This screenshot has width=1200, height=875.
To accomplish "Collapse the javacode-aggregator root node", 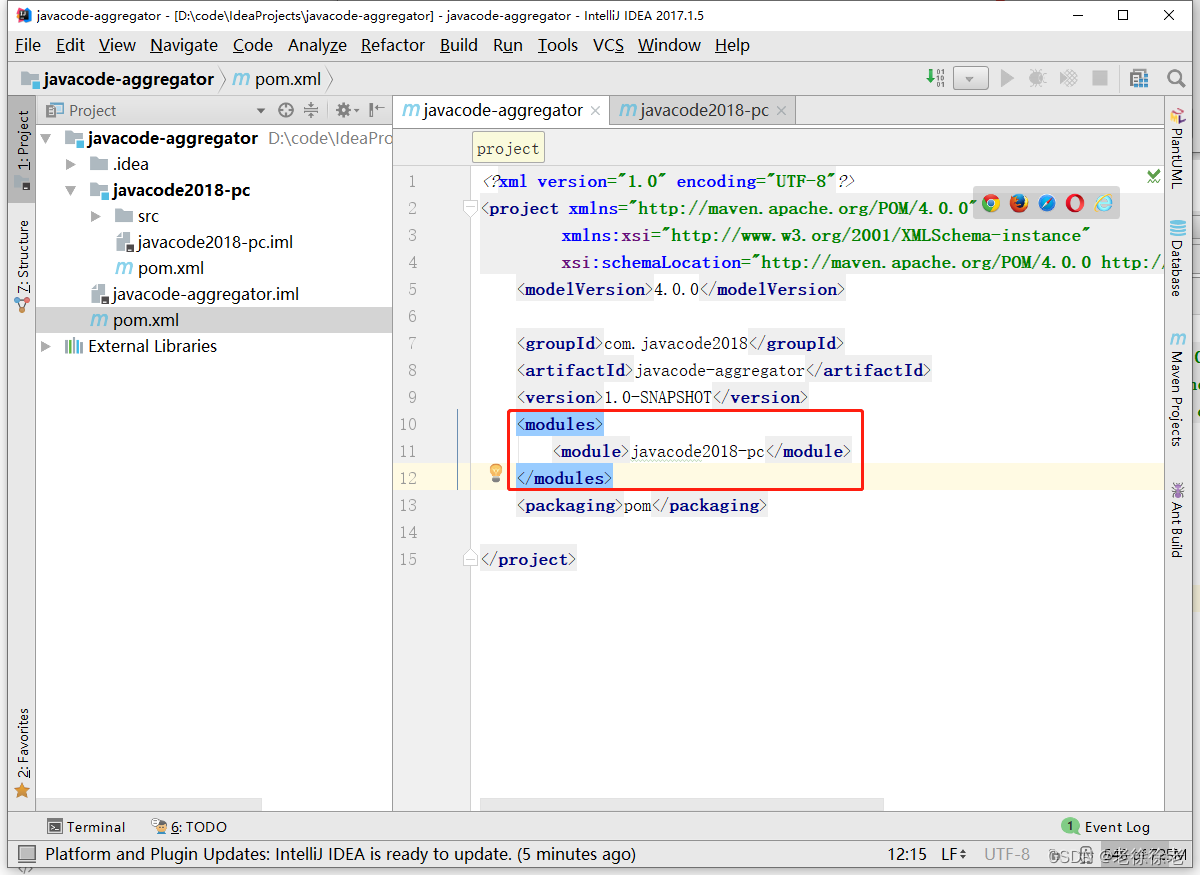I will (46, 138).
